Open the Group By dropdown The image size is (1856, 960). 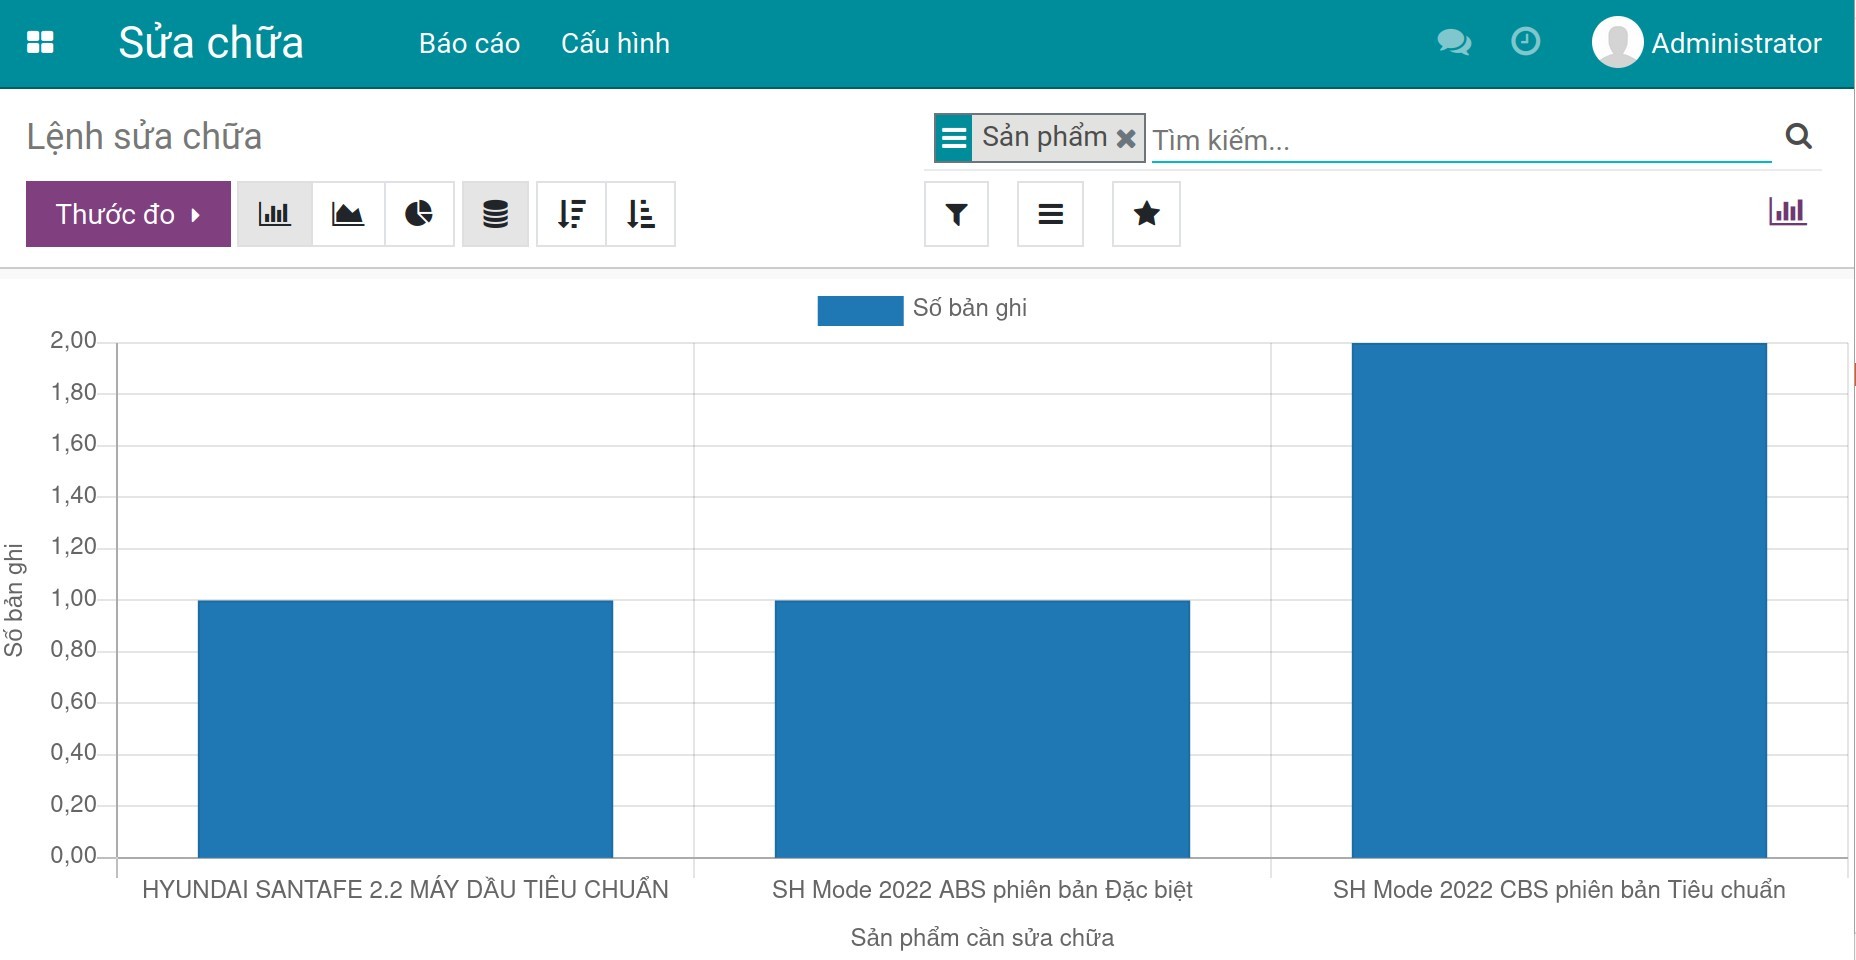click(1050, 214)
